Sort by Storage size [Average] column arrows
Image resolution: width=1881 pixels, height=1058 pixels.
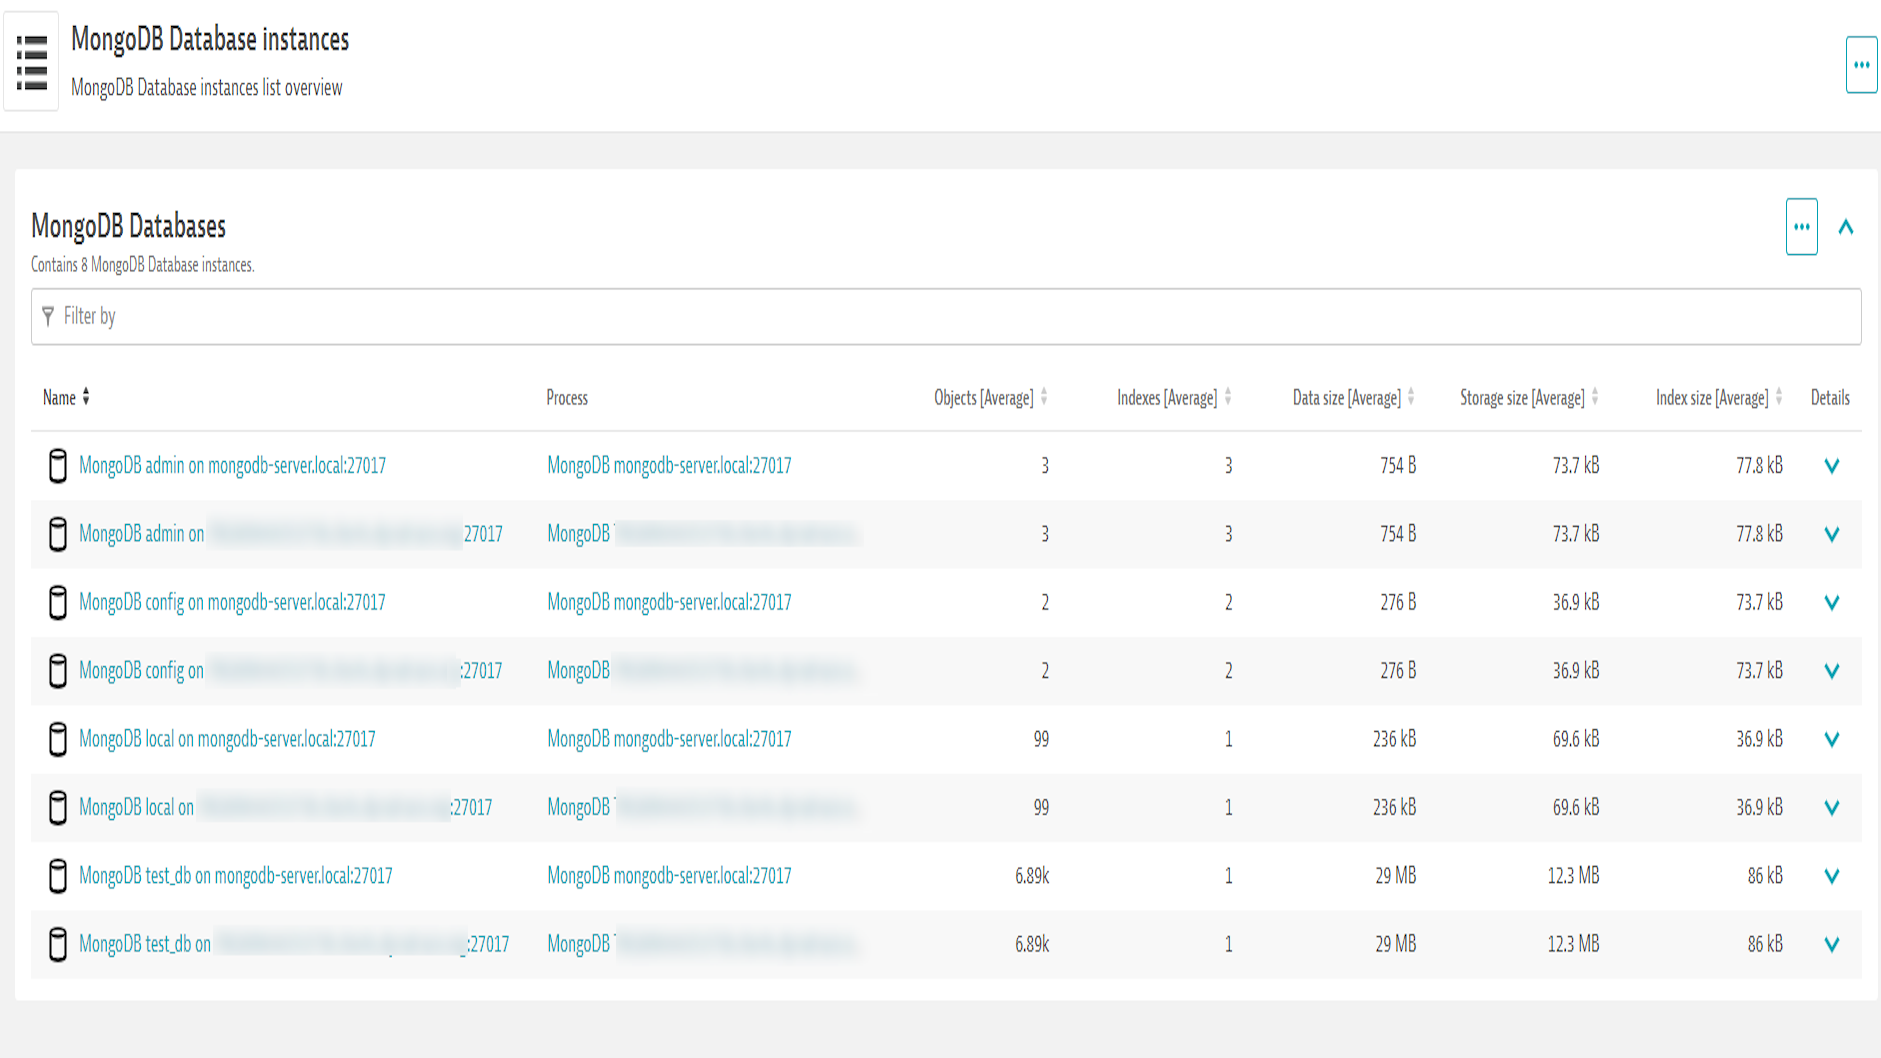(1595, 397)
